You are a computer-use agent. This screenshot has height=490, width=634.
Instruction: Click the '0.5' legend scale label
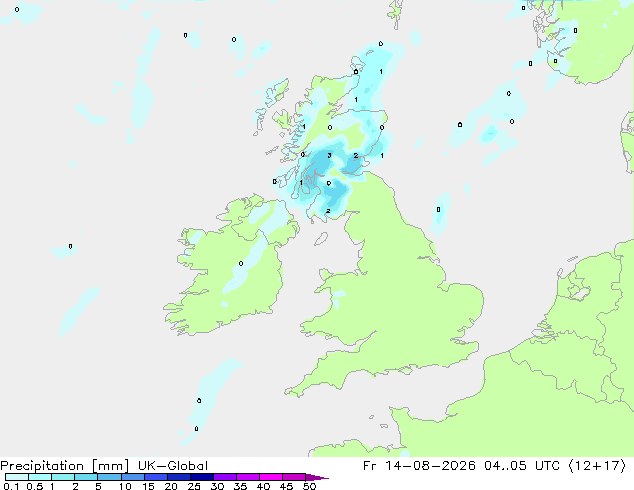pyautogui.click(x=35, y=486)
